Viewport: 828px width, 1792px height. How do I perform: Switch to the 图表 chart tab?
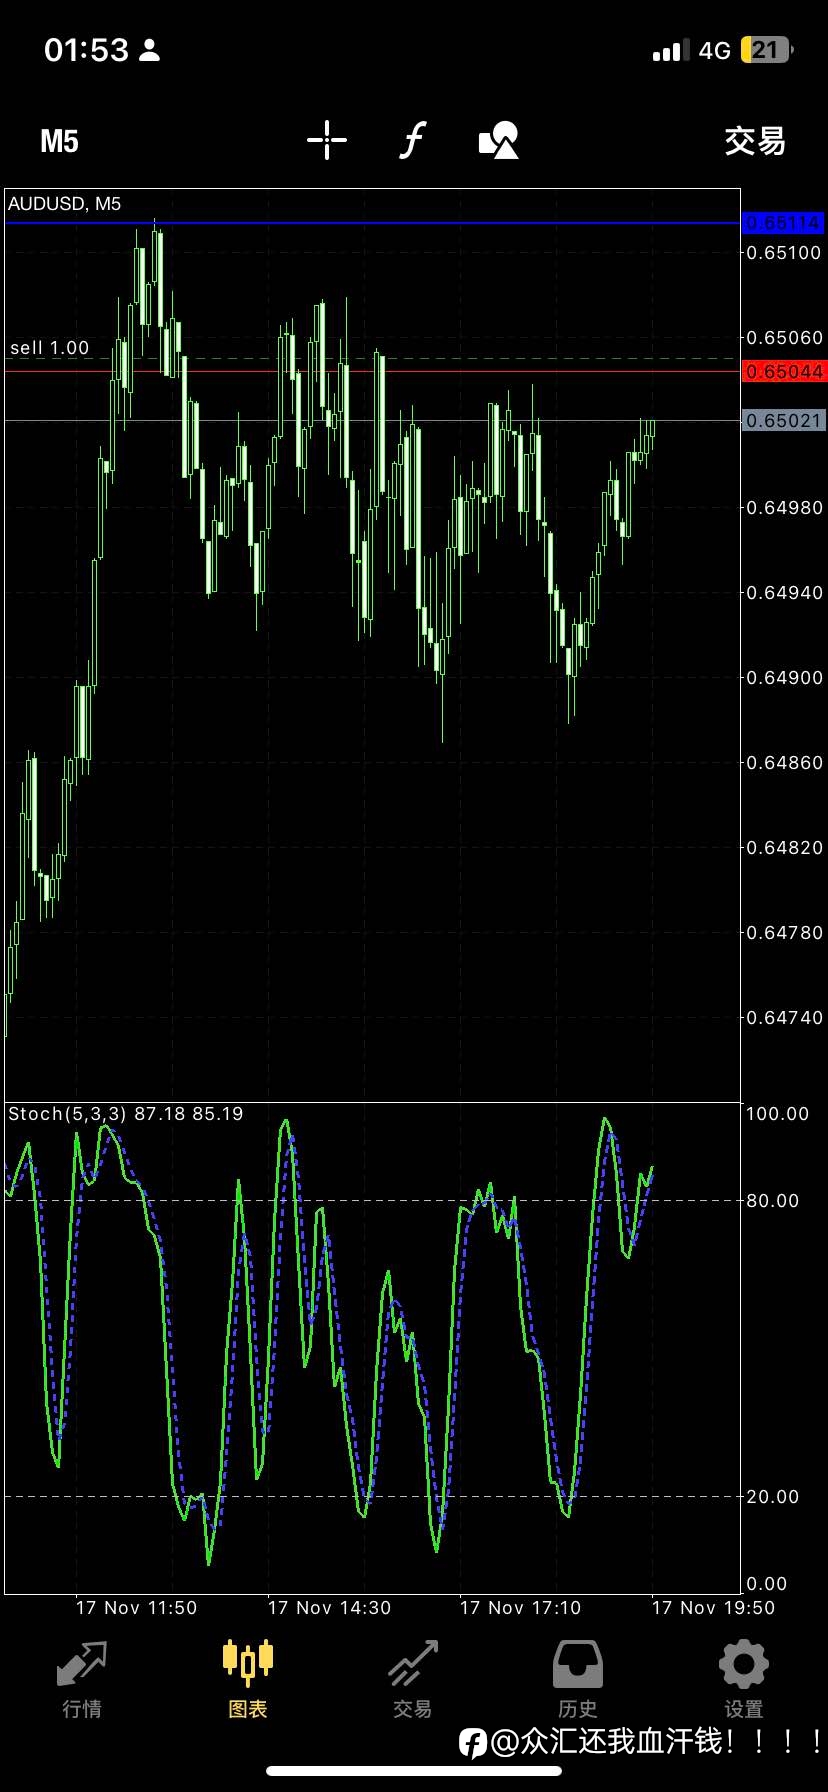click(248, 1680)
